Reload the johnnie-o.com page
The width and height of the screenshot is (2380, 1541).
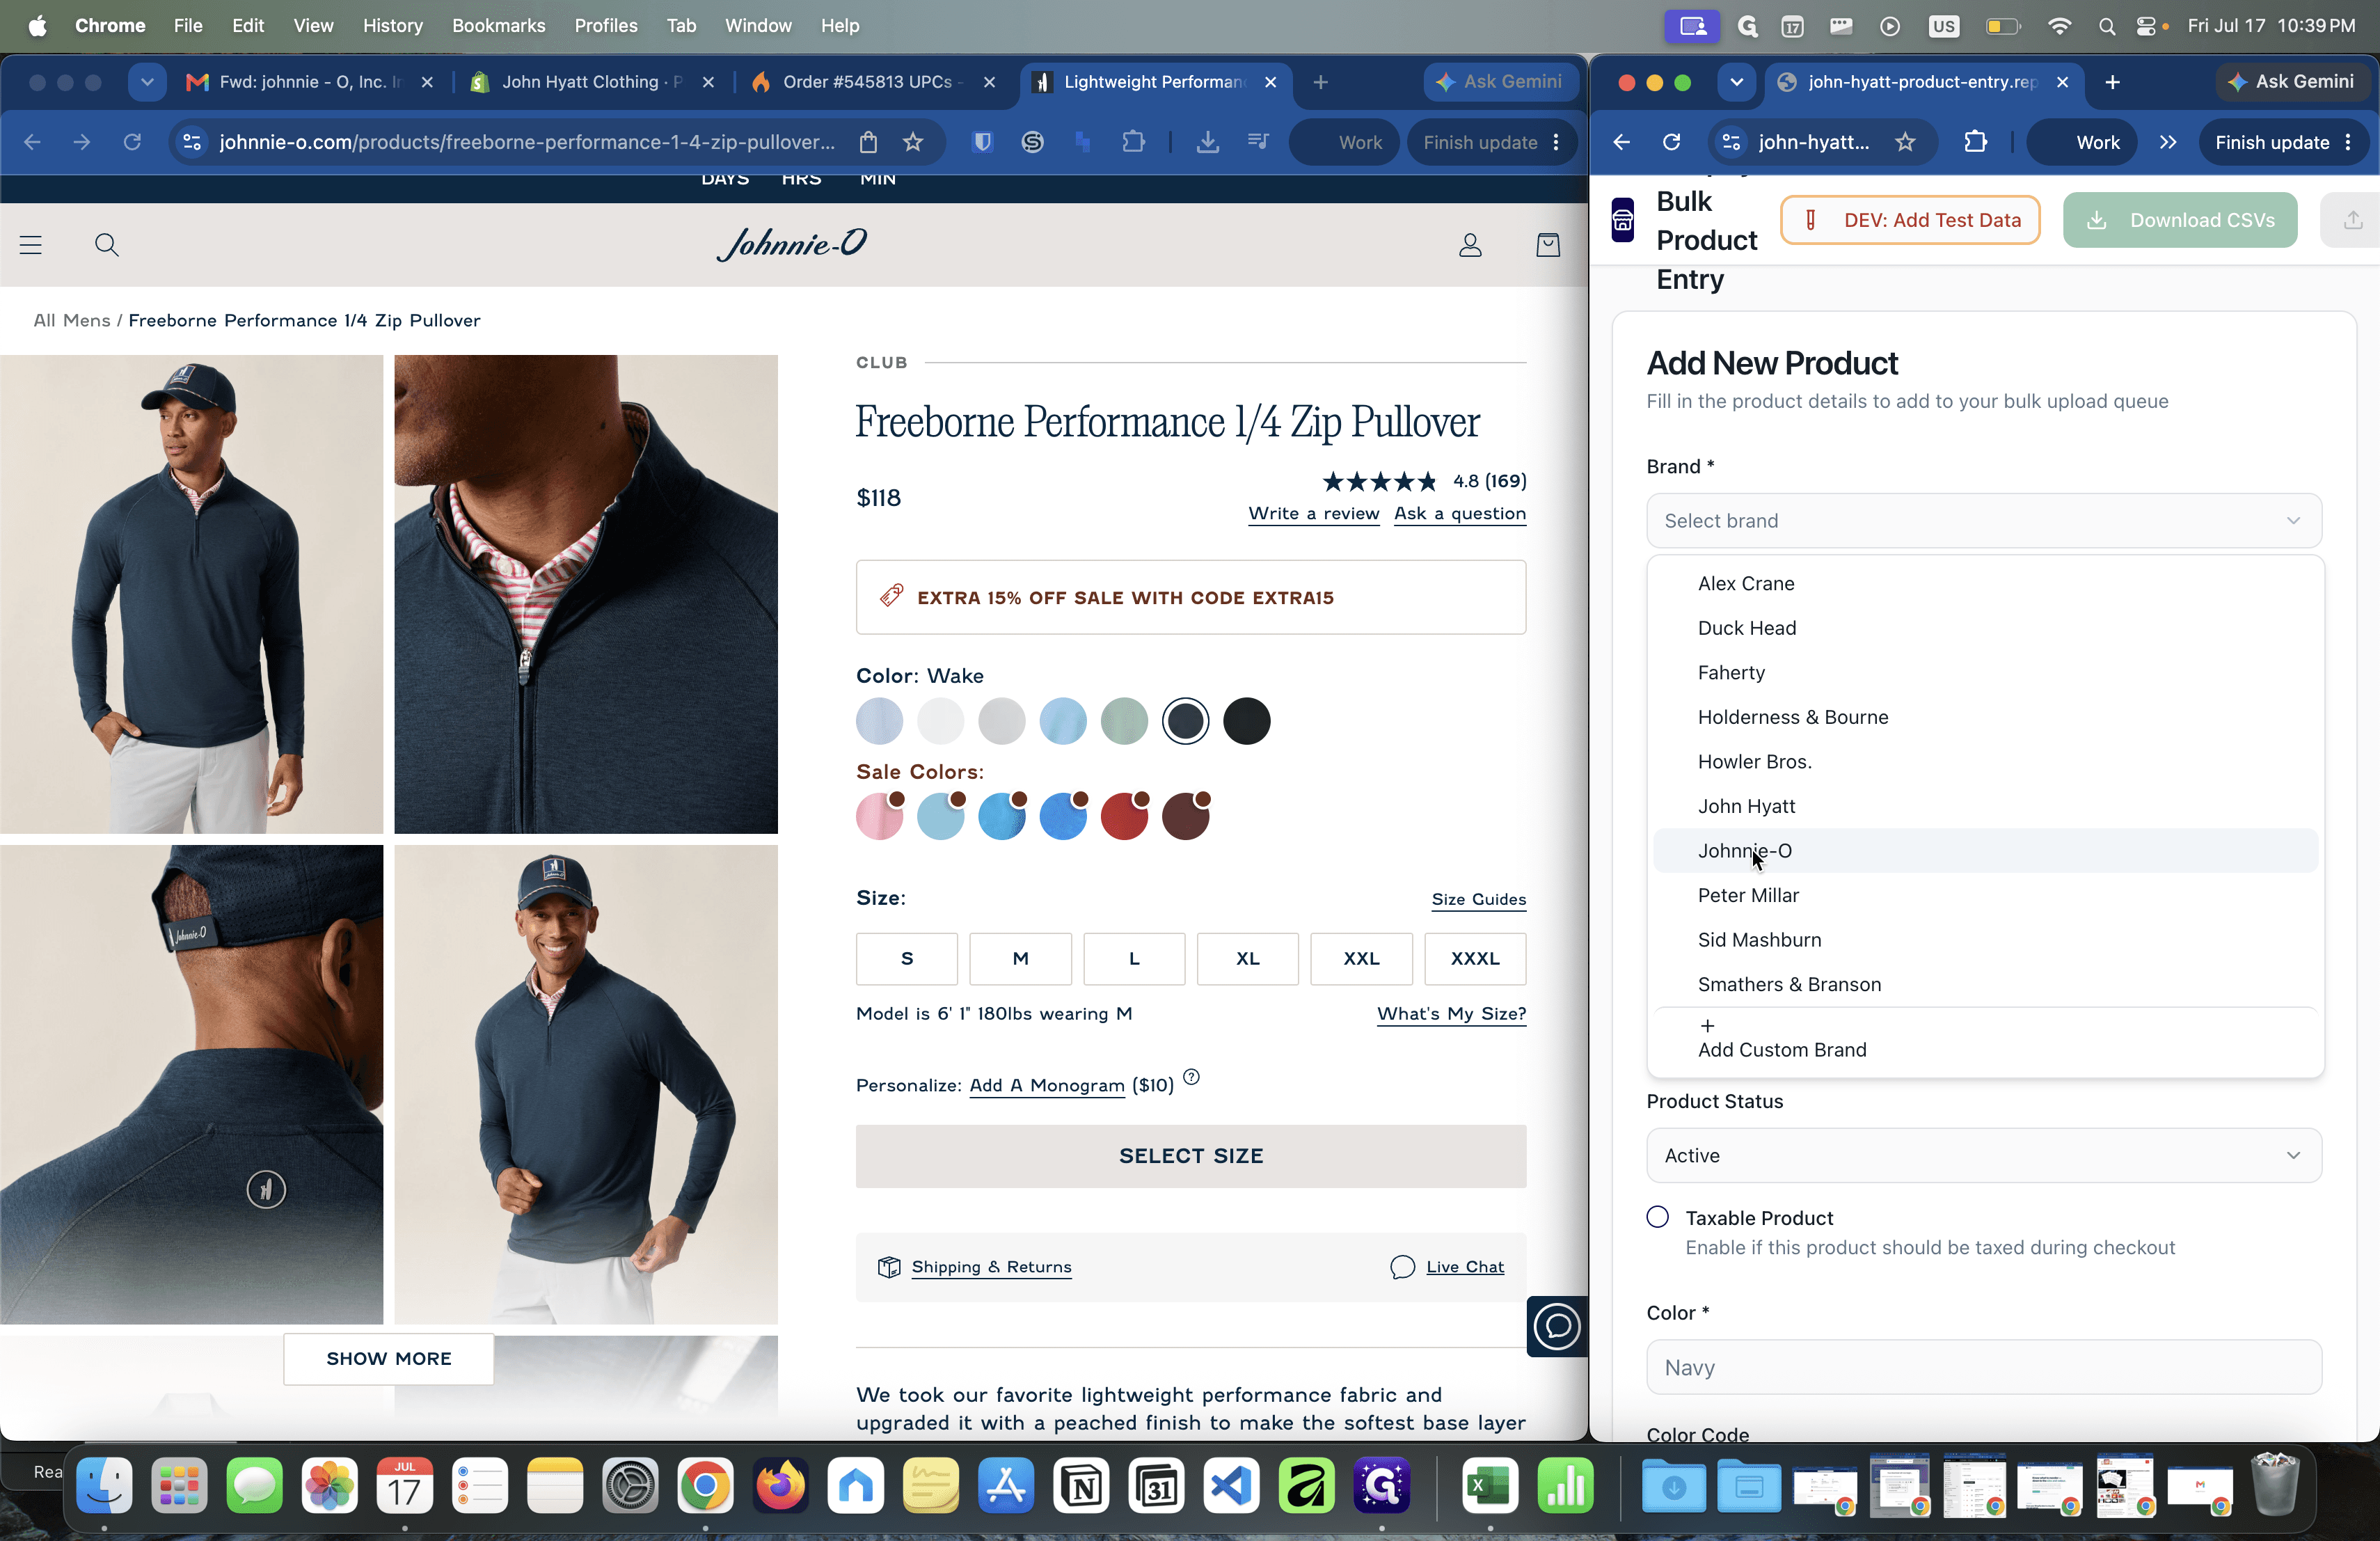click(x=132, y=142)
